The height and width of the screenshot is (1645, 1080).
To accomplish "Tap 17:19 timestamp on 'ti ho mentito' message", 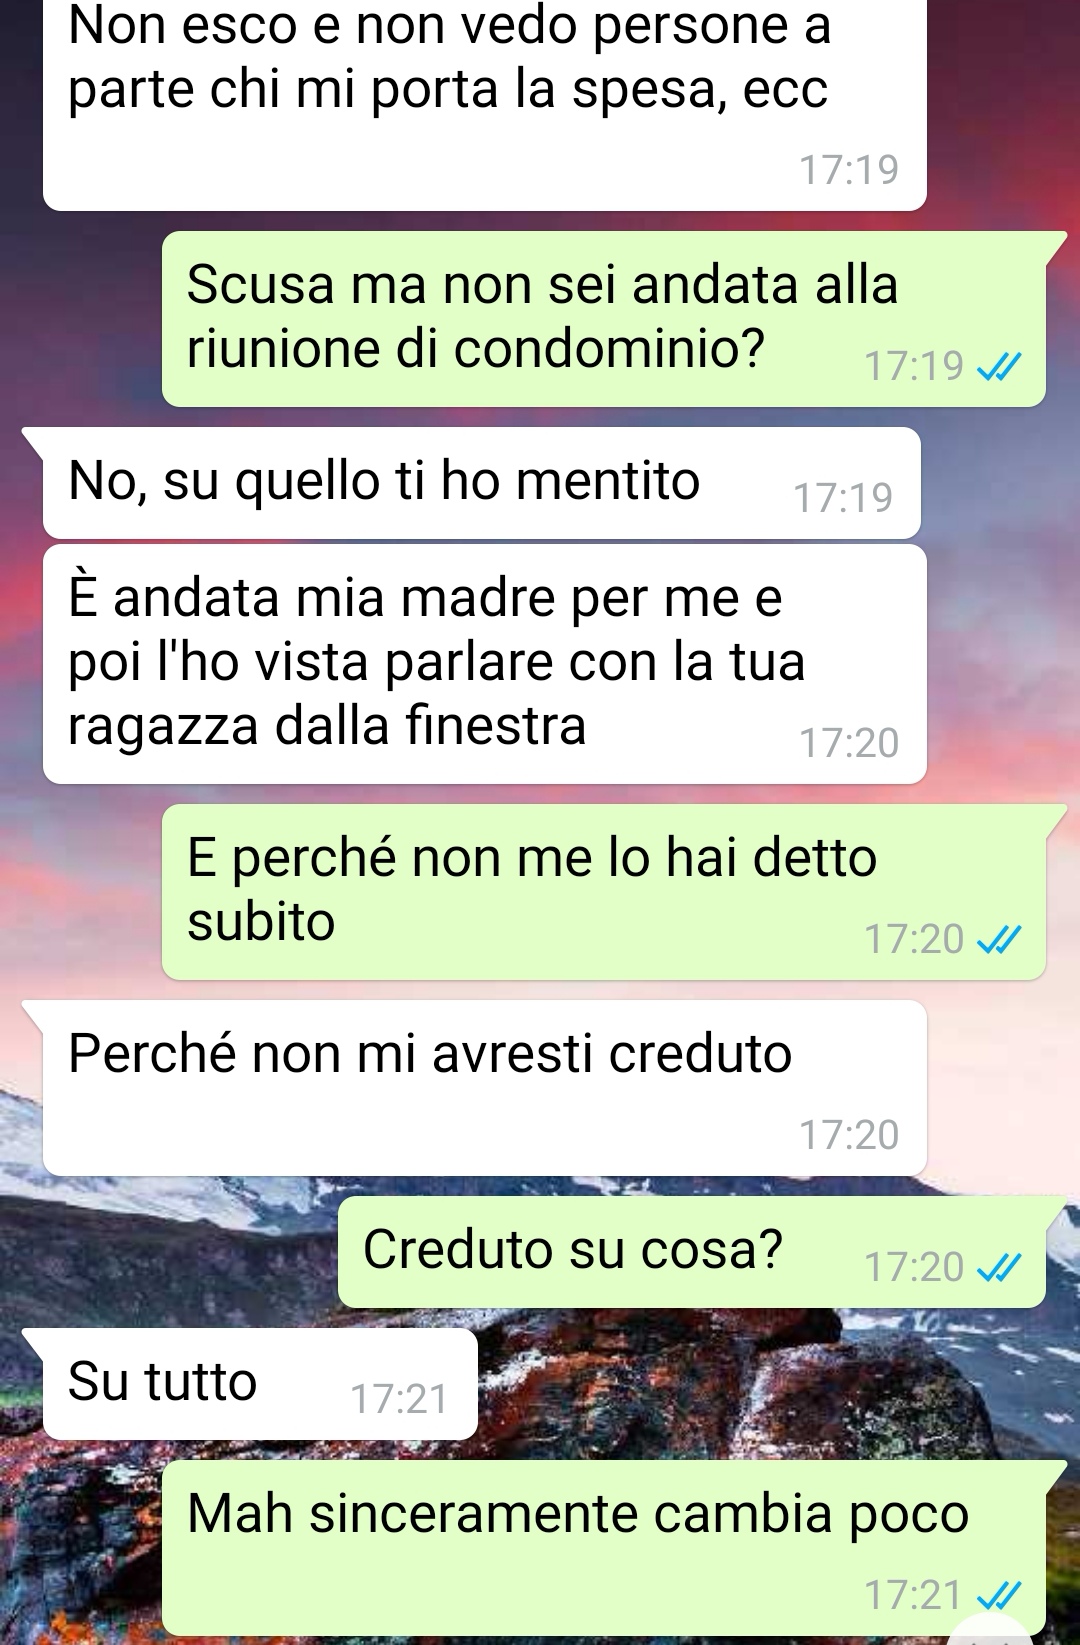I will (x=843, y=498).
